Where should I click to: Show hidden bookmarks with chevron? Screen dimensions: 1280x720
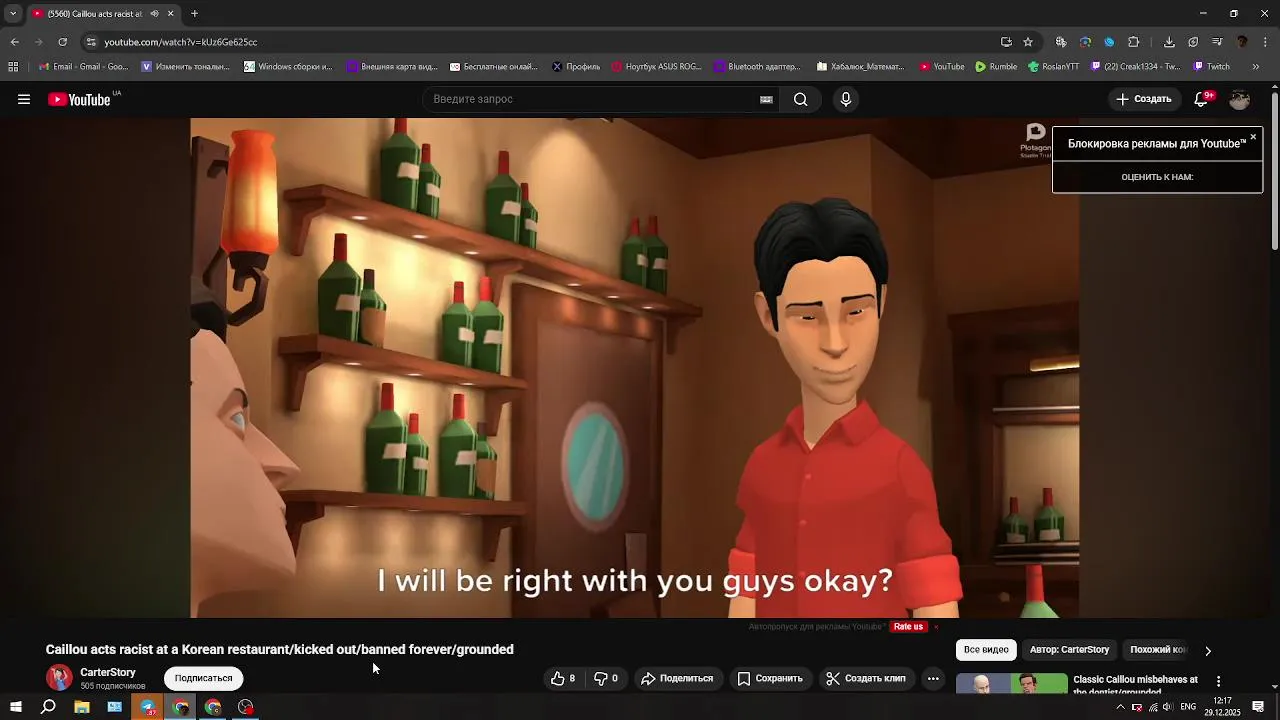(x=1256, y=67)
